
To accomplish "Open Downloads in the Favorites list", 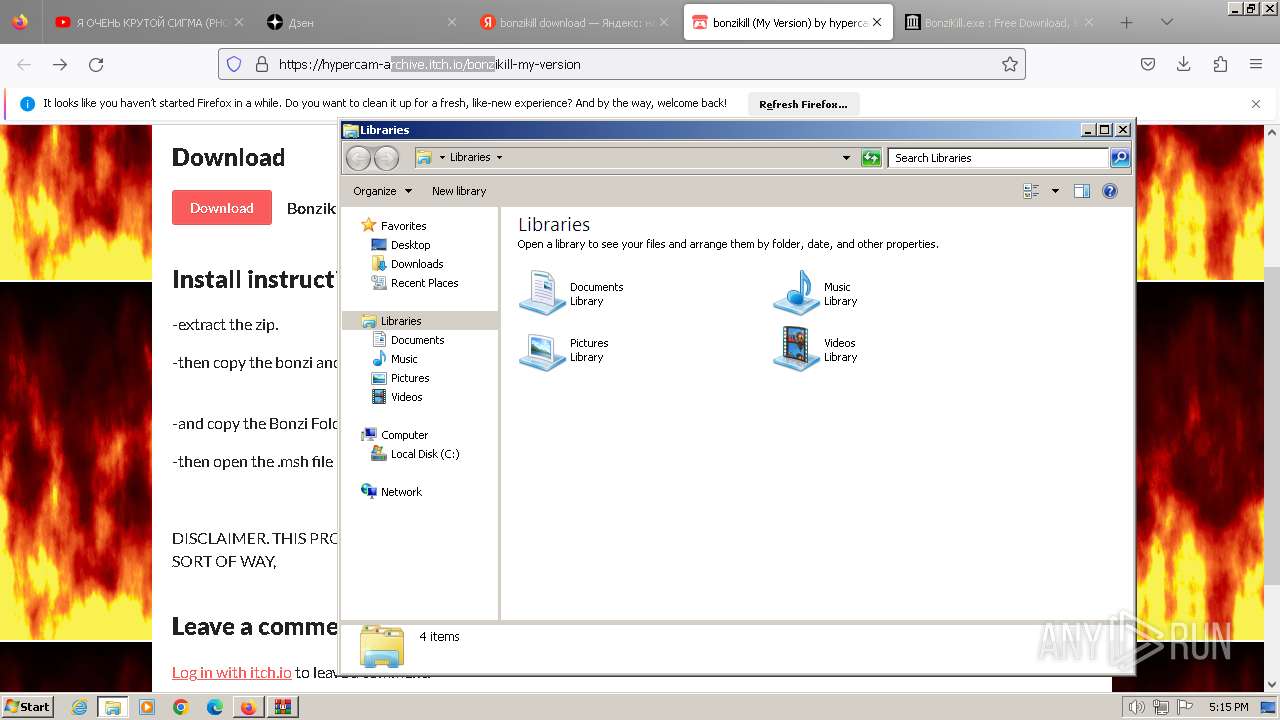I will (417, 264).
